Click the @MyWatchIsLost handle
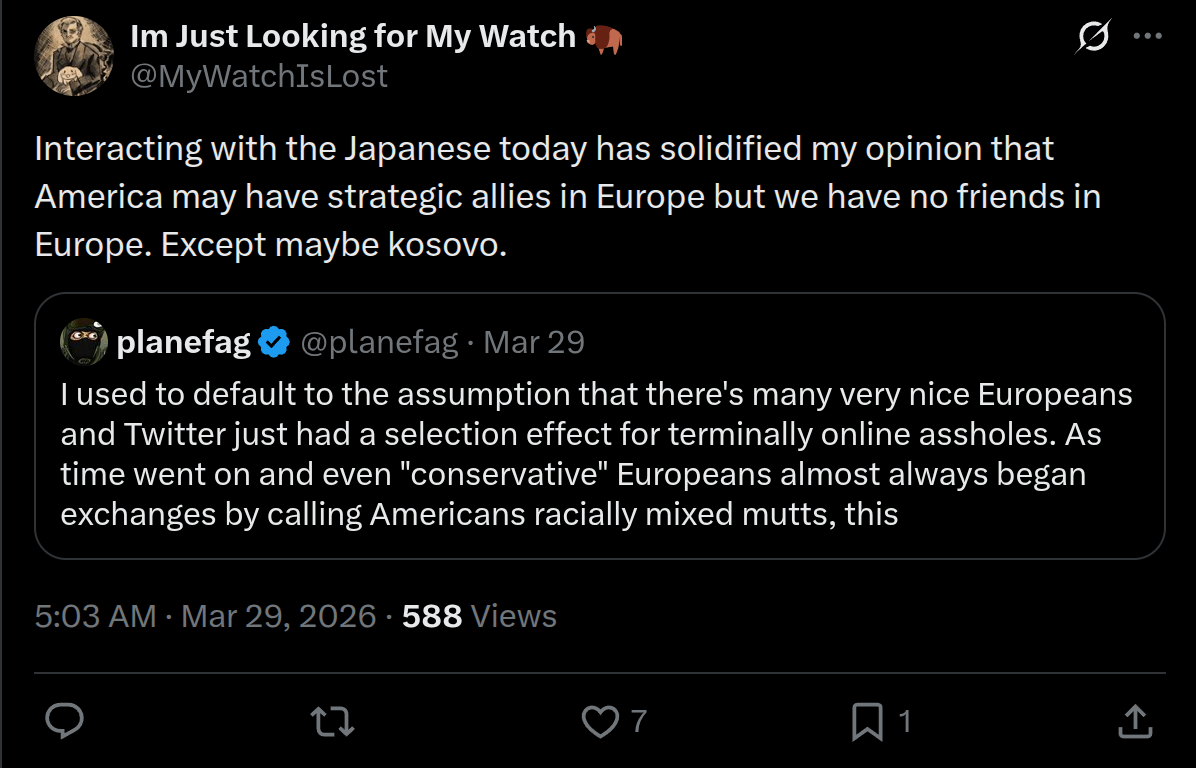1196x768 pixels. [x=259, y=76]
